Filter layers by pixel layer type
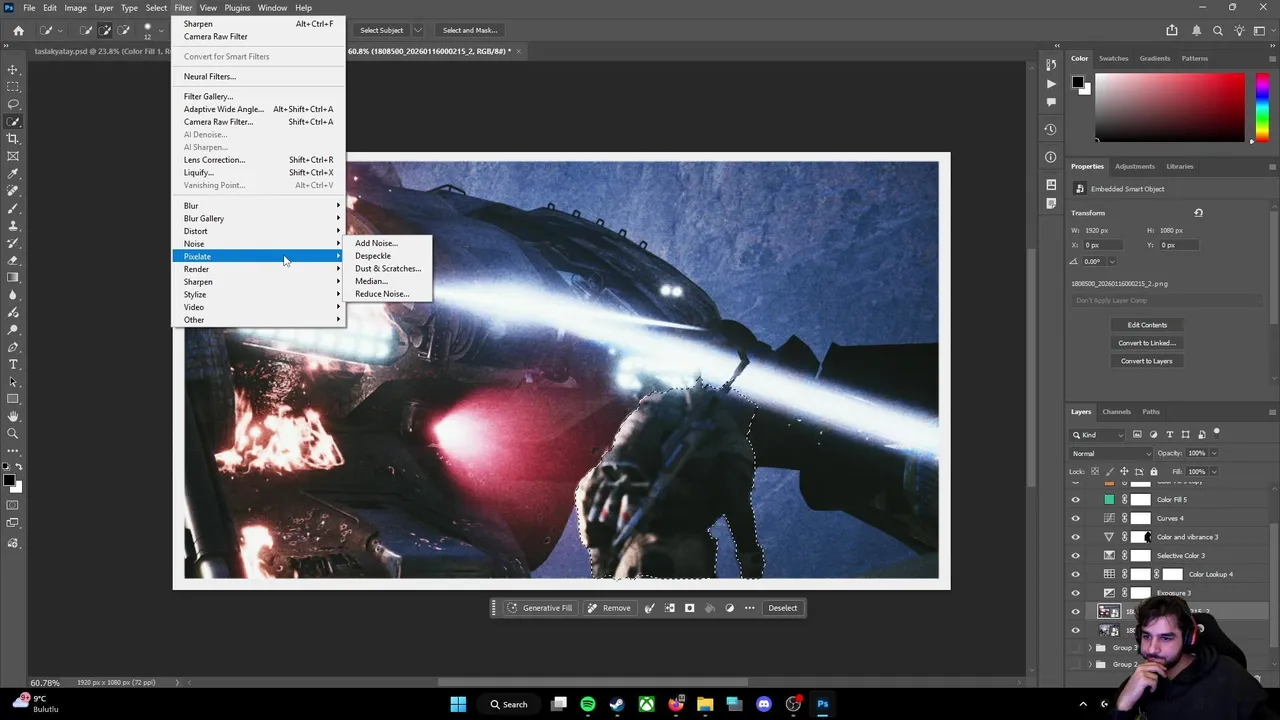This screenshot has width=1280, height=720. (1137, 434)
